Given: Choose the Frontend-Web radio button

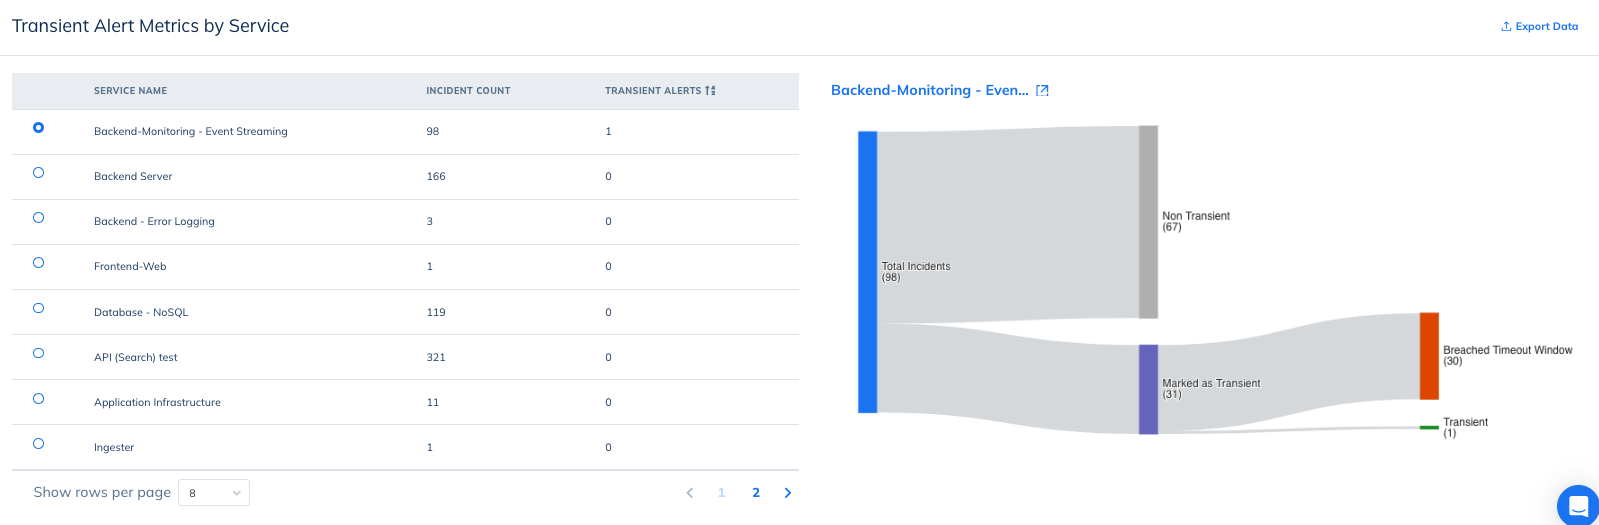Looking at the screenshot, I should pos(39,263).
